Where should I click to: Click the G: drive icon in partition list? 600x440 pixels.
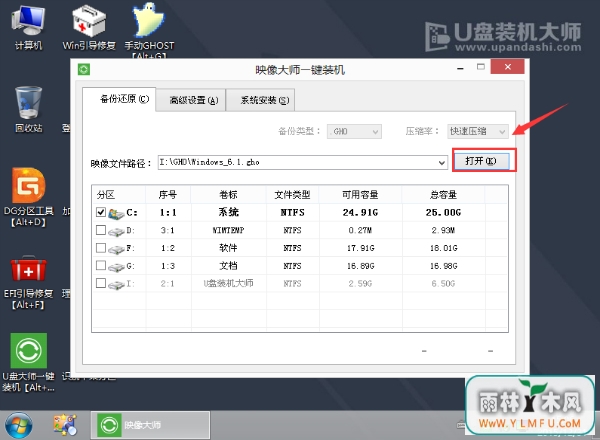(116, 267)
